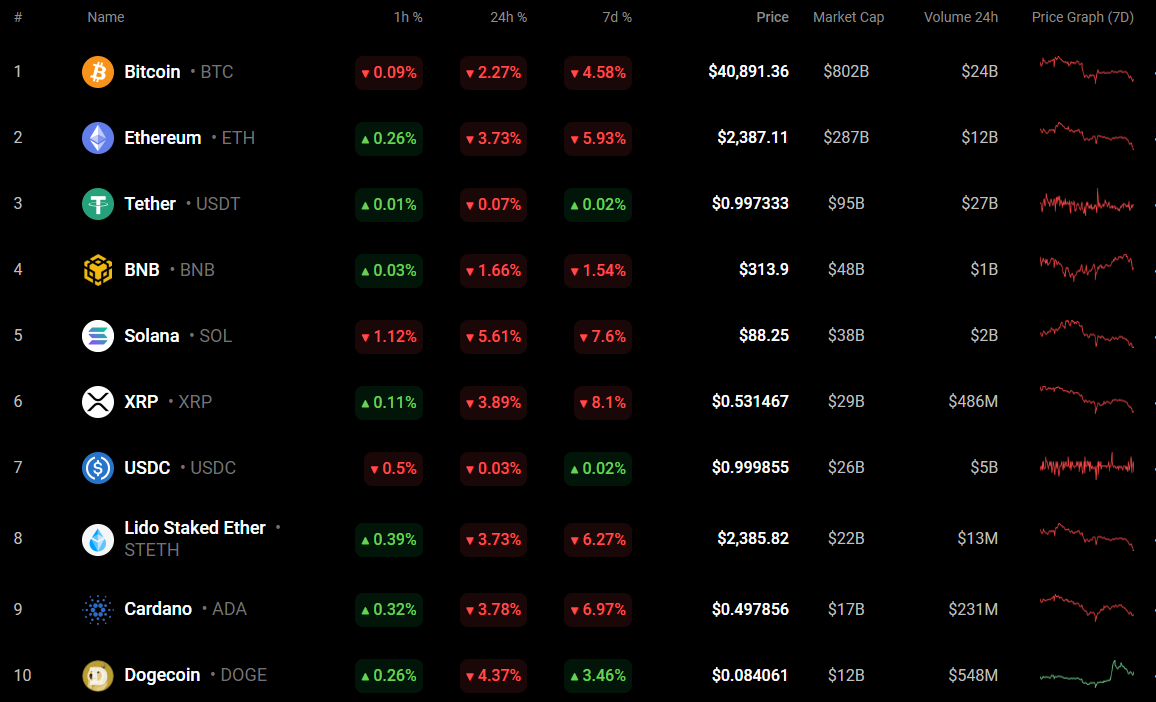Click the USDC logo icon
1156x702 pixels.
pos(98,468)
